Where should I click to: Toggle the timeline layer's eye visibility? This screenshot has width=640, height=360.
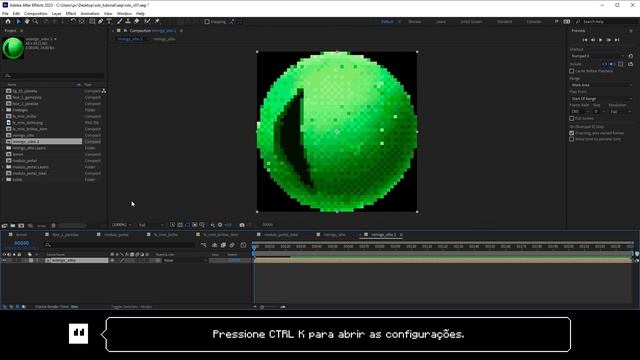coord(4,260)
